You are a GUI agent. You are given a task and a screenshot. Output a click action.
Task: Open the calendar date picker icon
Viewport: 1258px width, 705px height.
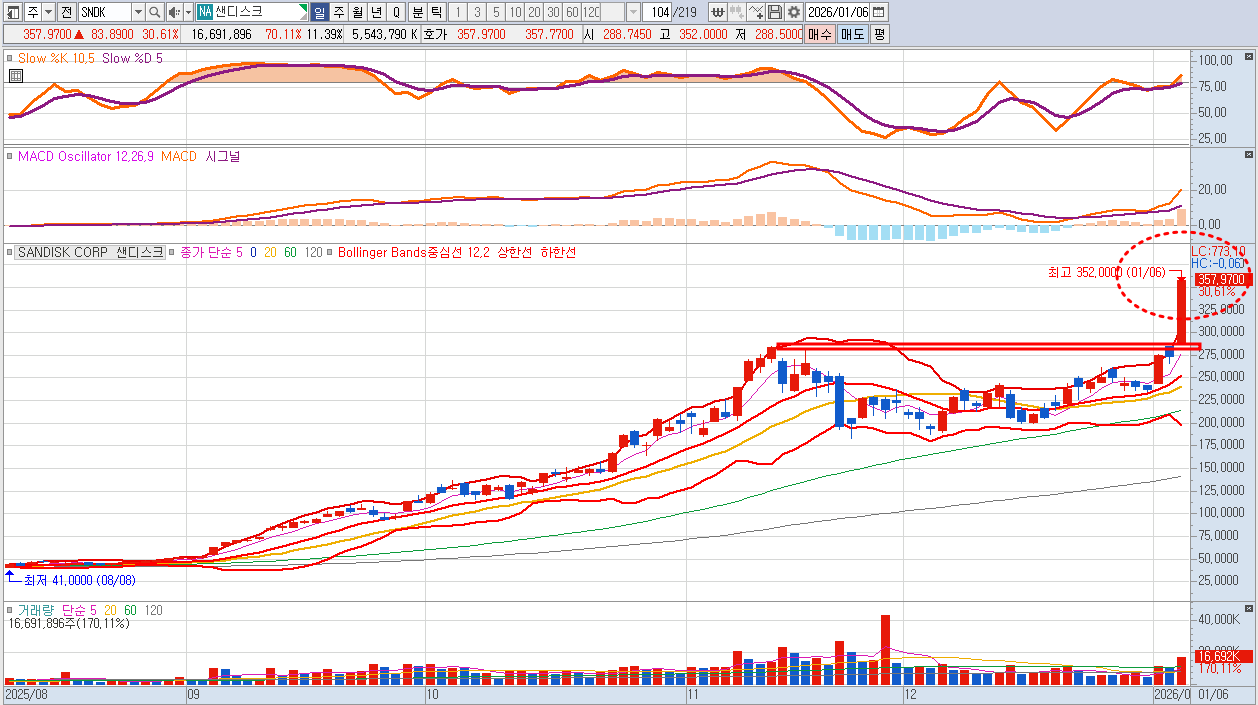click(878, 12)
